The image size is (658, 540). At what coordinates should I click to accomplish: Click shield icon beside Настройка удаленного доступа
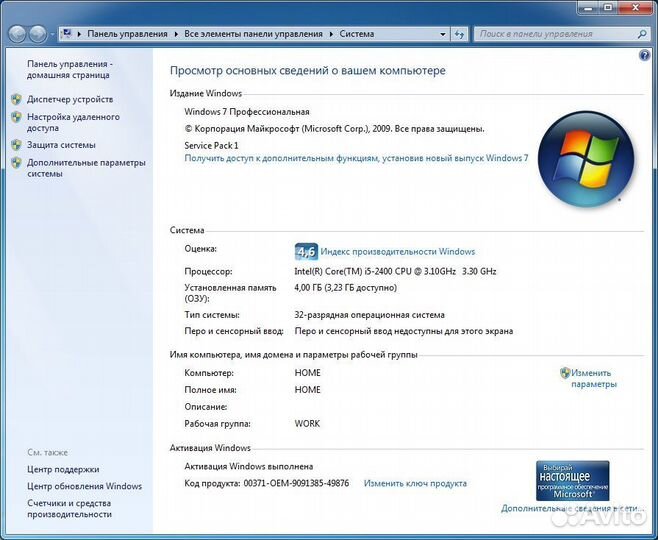(16, 117)
